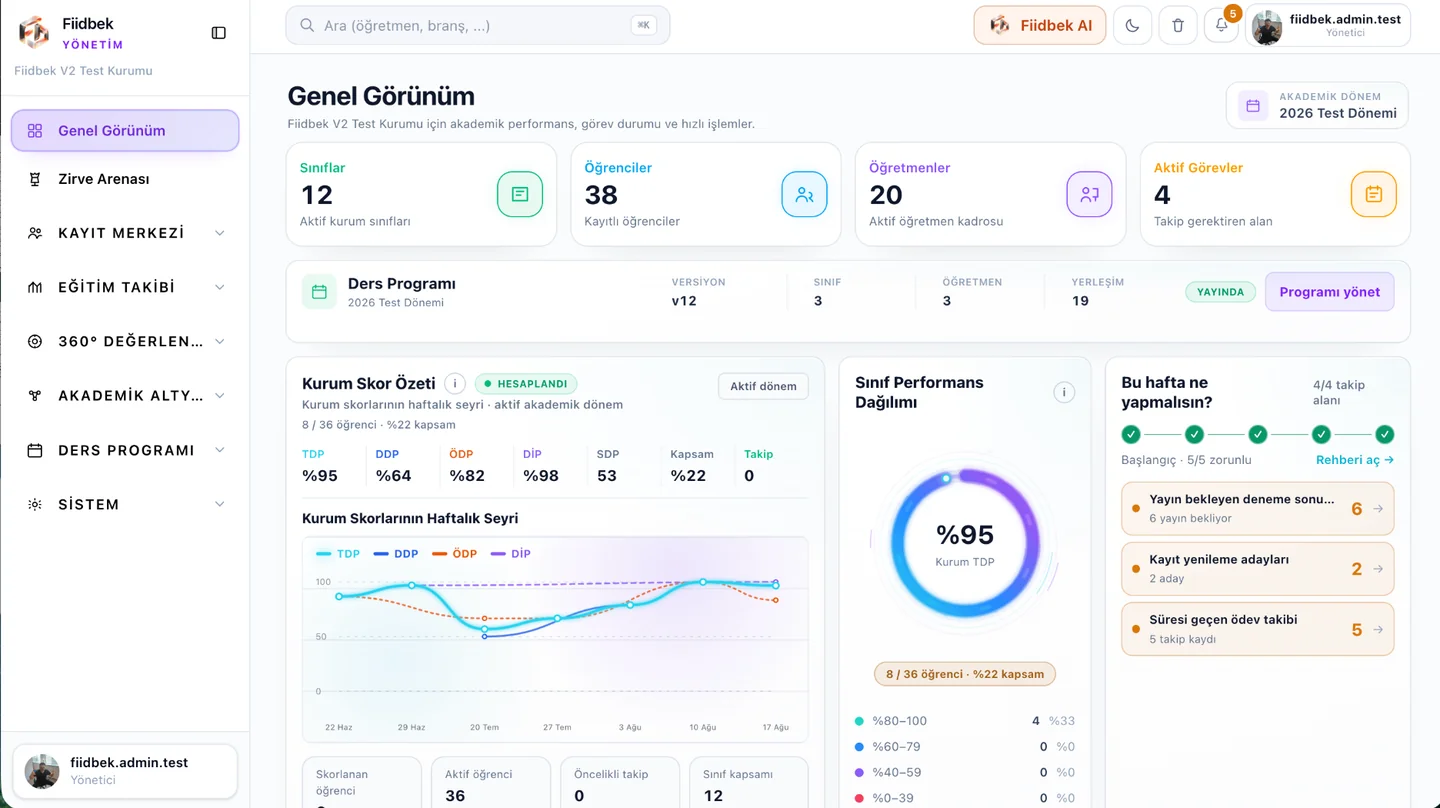This screenshot has height=808, width=1440.
Task: Show info for Sınıf Performans Dağılımı
Action: pos(1064,392)
